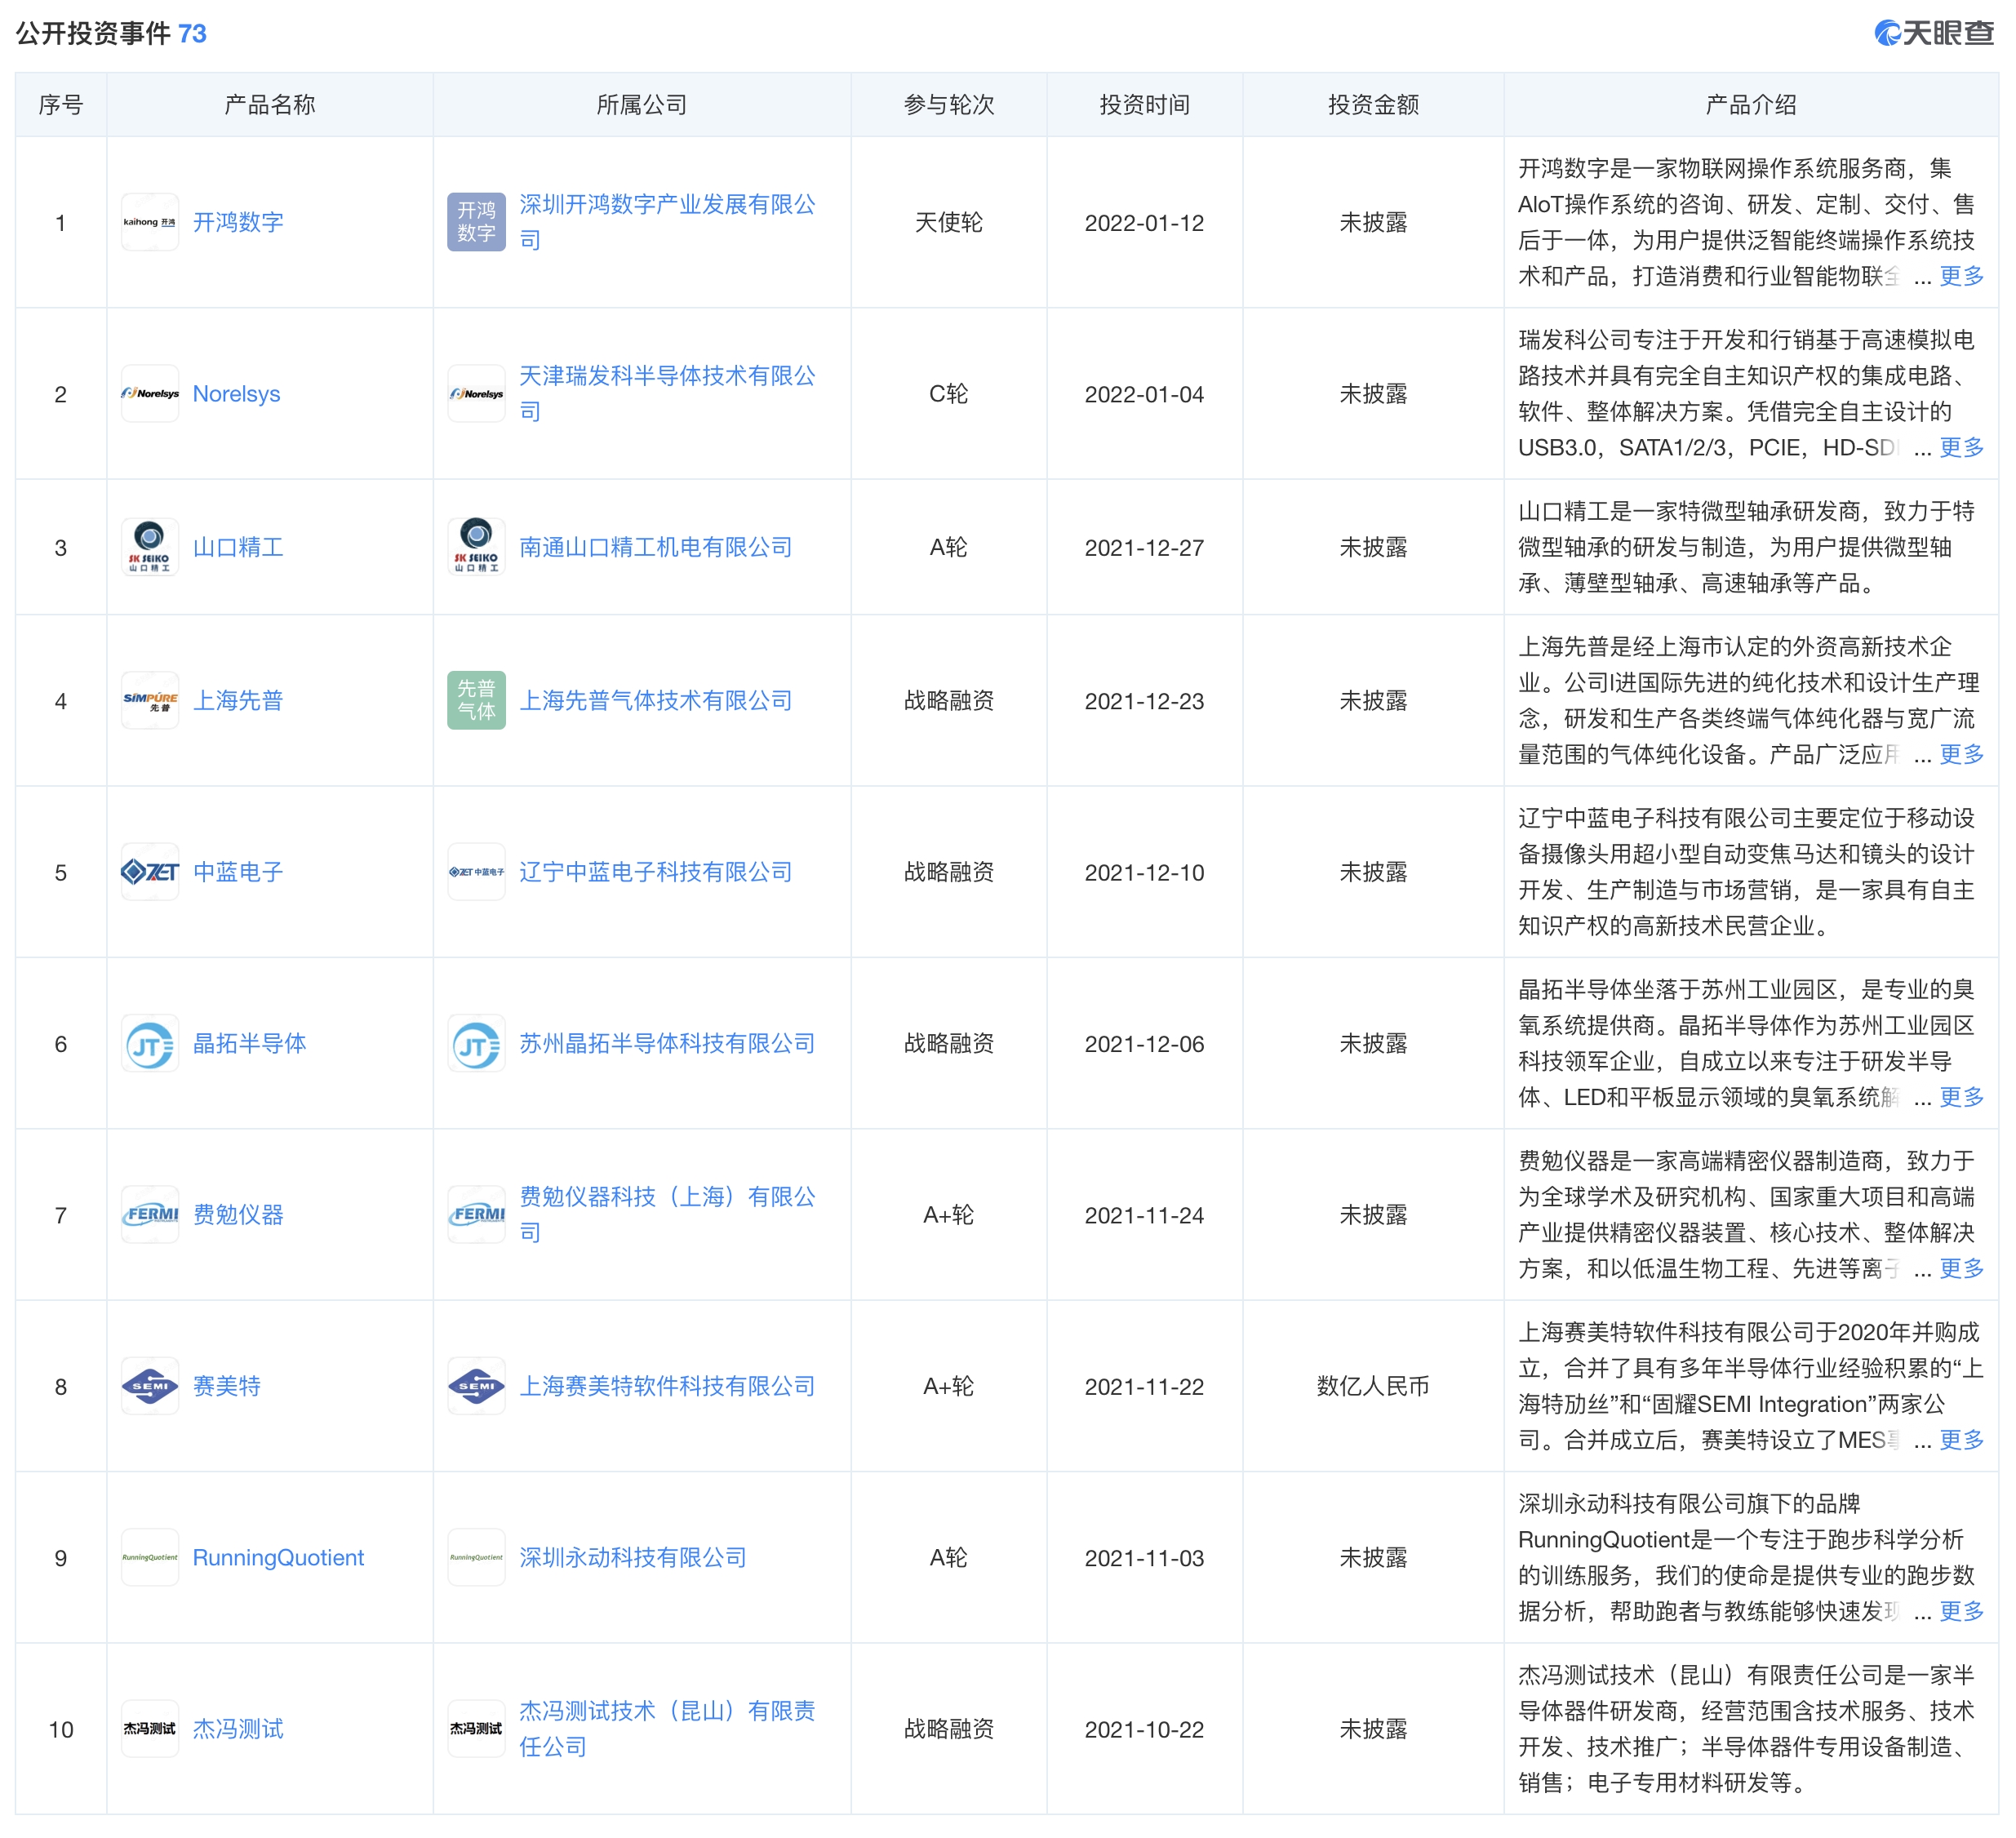Screen dimensions: 2016x1838
Task: Select the JT 晶拓半导体 logo
Action: pos(151,1044)
